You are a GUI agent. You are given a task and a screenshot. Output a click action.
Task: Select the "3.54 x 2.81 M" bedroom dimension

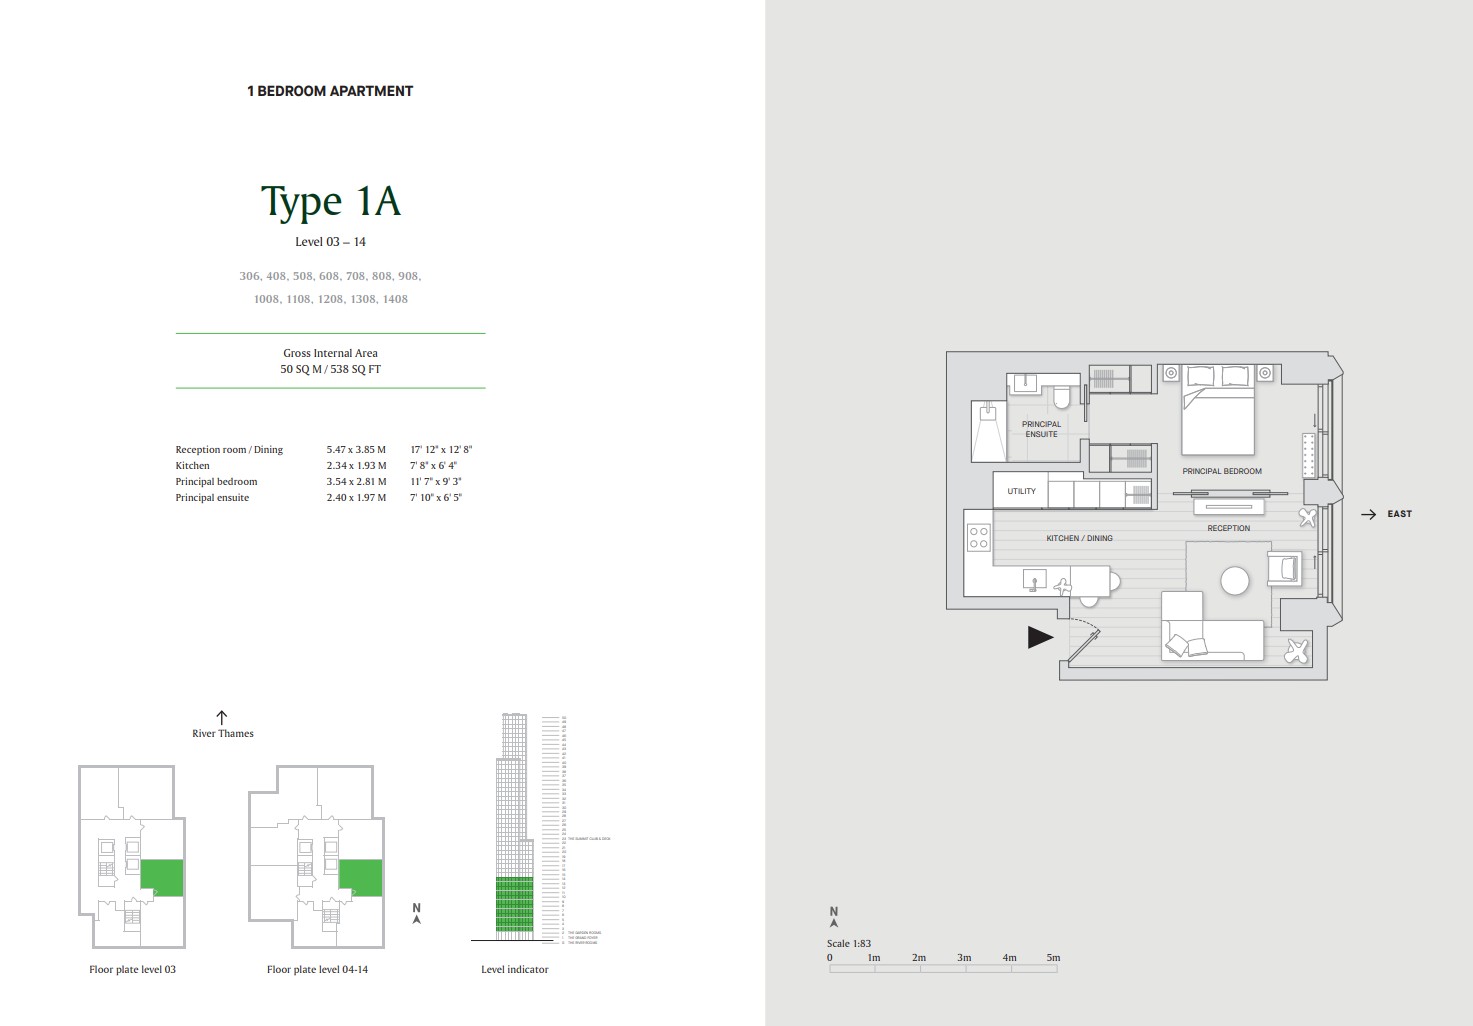tap(356, 482)
